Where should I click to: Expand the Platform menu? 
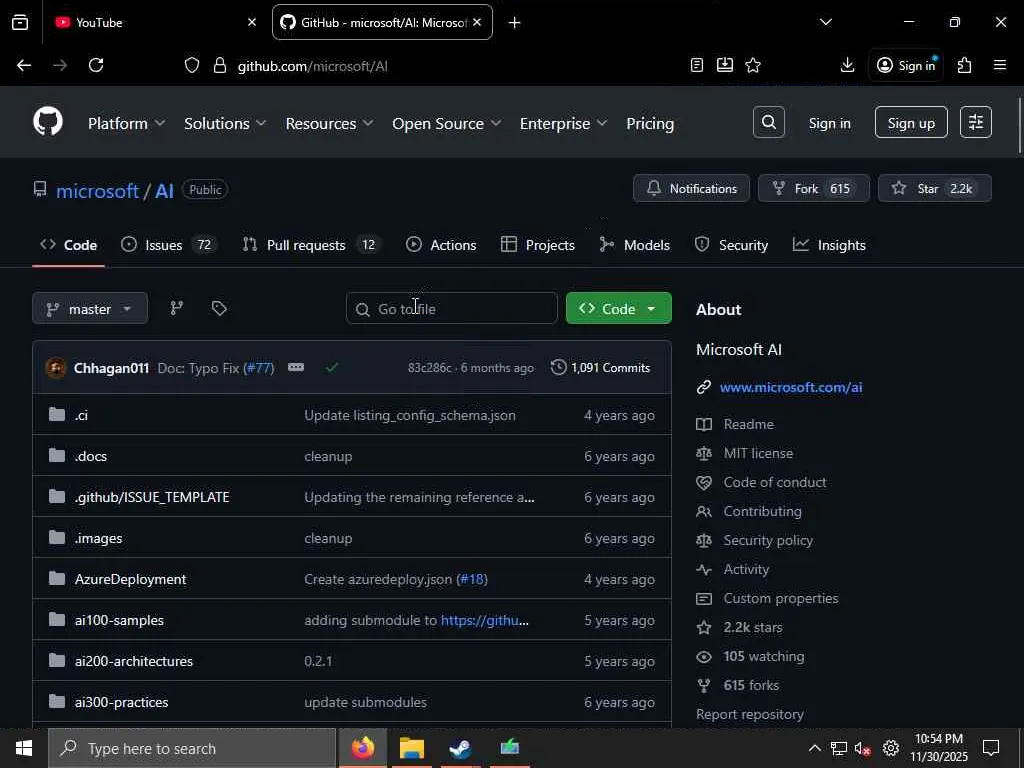[126, 123]
